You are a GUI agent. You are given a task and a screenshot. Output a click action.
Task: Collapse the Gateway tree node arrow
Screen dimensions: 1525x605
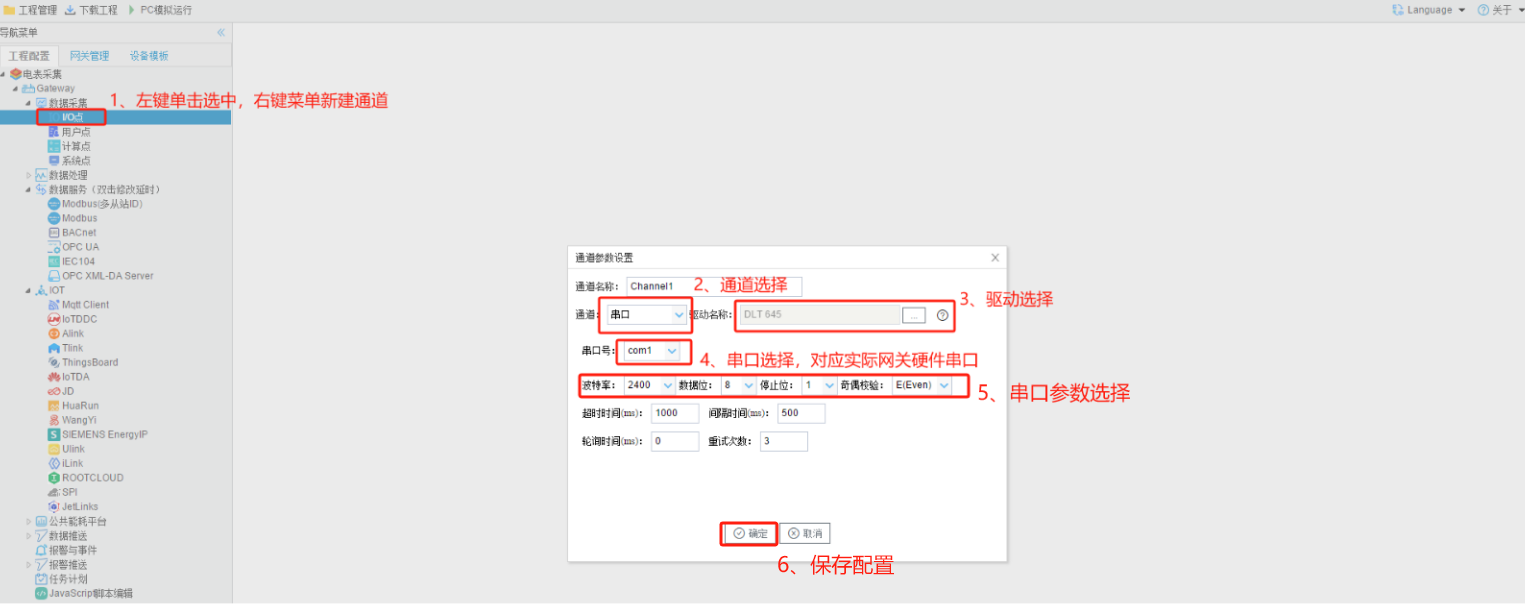(x=16, y=89)
